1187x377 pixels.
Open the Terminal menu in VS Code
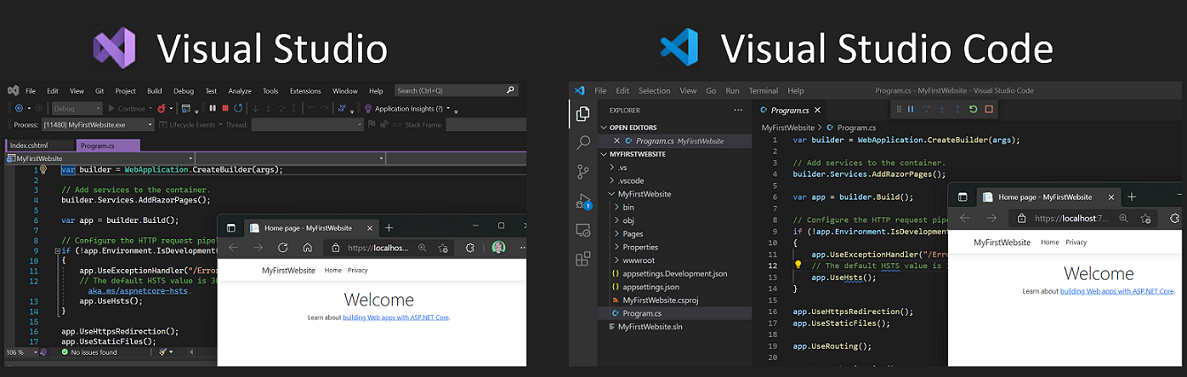click(763, 90)
